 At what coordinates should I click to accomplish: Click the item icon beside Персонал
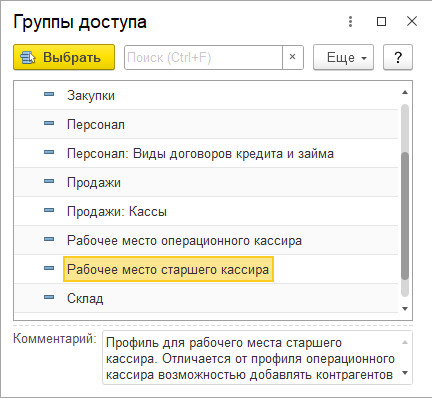(49, 123)
